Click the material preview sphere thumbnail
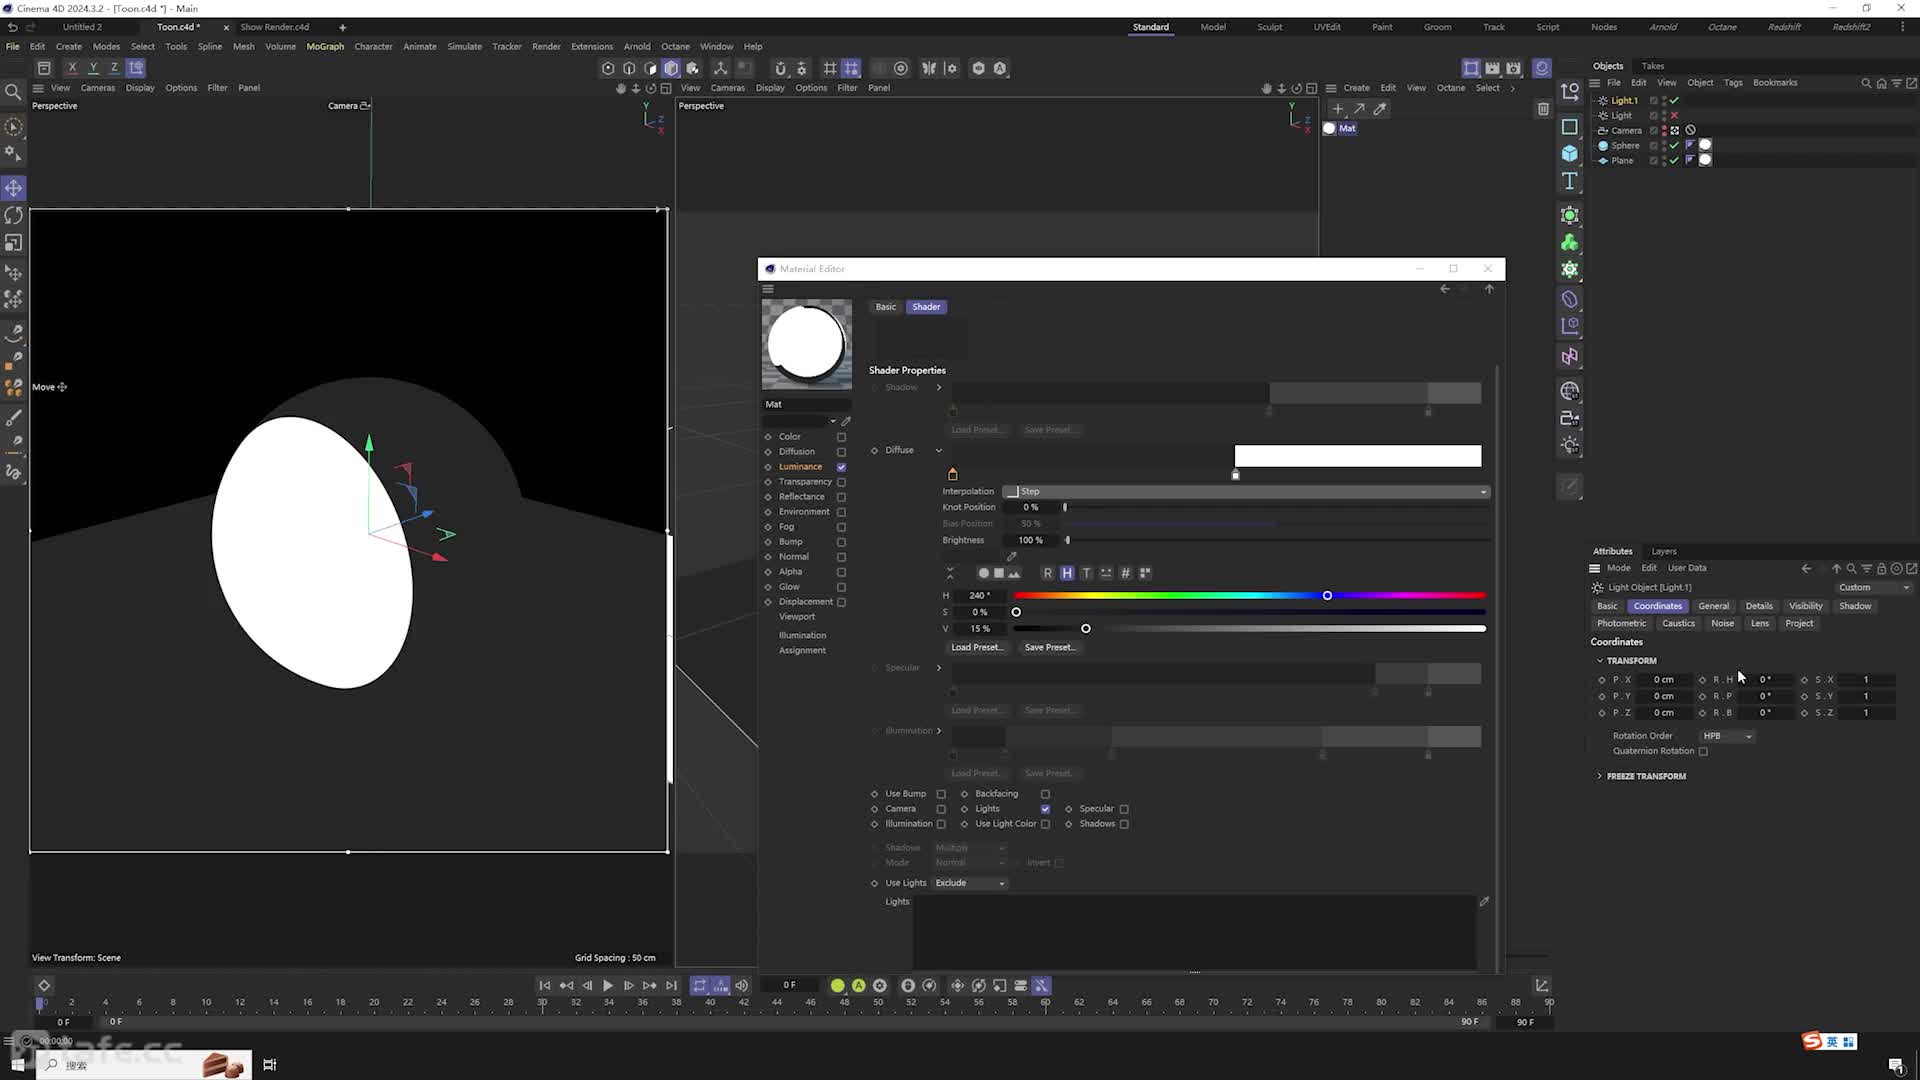The image size is (1920, 1080). (x=807, y=344)
